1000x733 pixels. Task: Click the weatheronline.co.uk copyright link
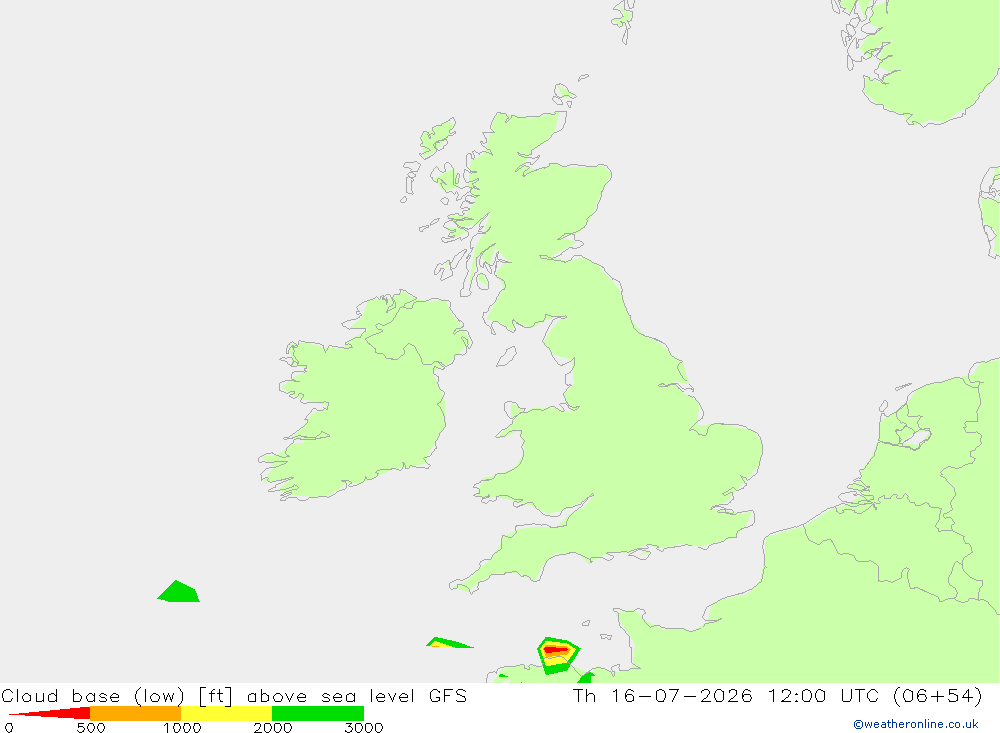pos(916,724)
